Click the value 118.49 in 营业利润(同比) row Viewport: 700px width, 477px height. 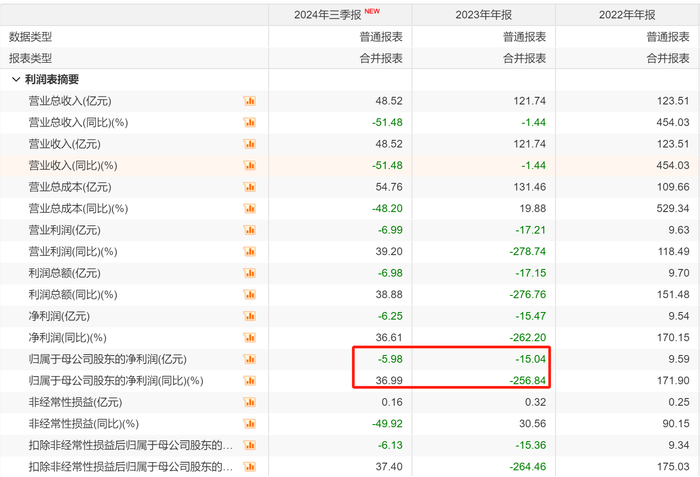coord(673,251)
